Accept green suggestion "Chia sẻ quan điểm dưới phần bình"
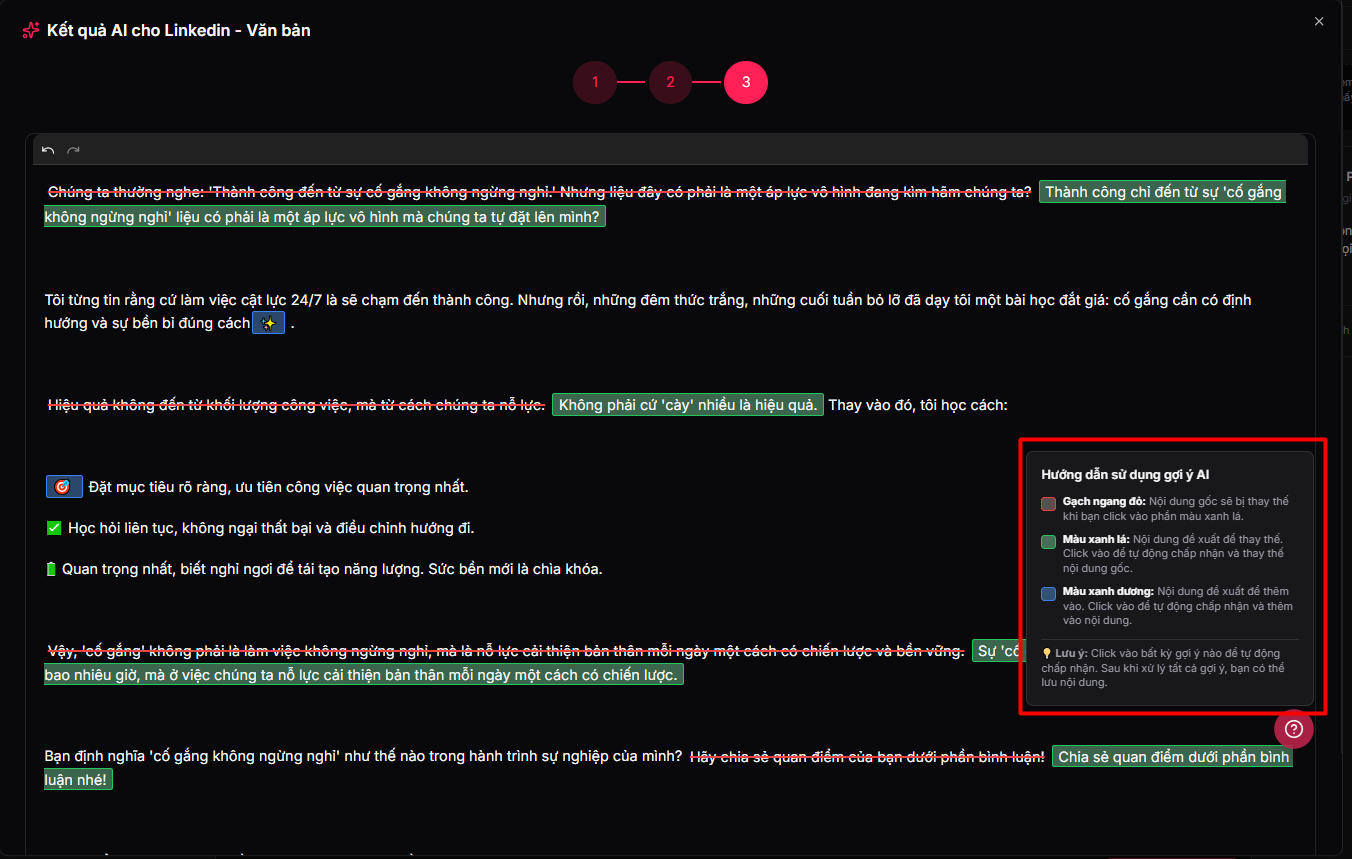The width and height of the screenshot is (1352, 859). (x=1171, y=757)
